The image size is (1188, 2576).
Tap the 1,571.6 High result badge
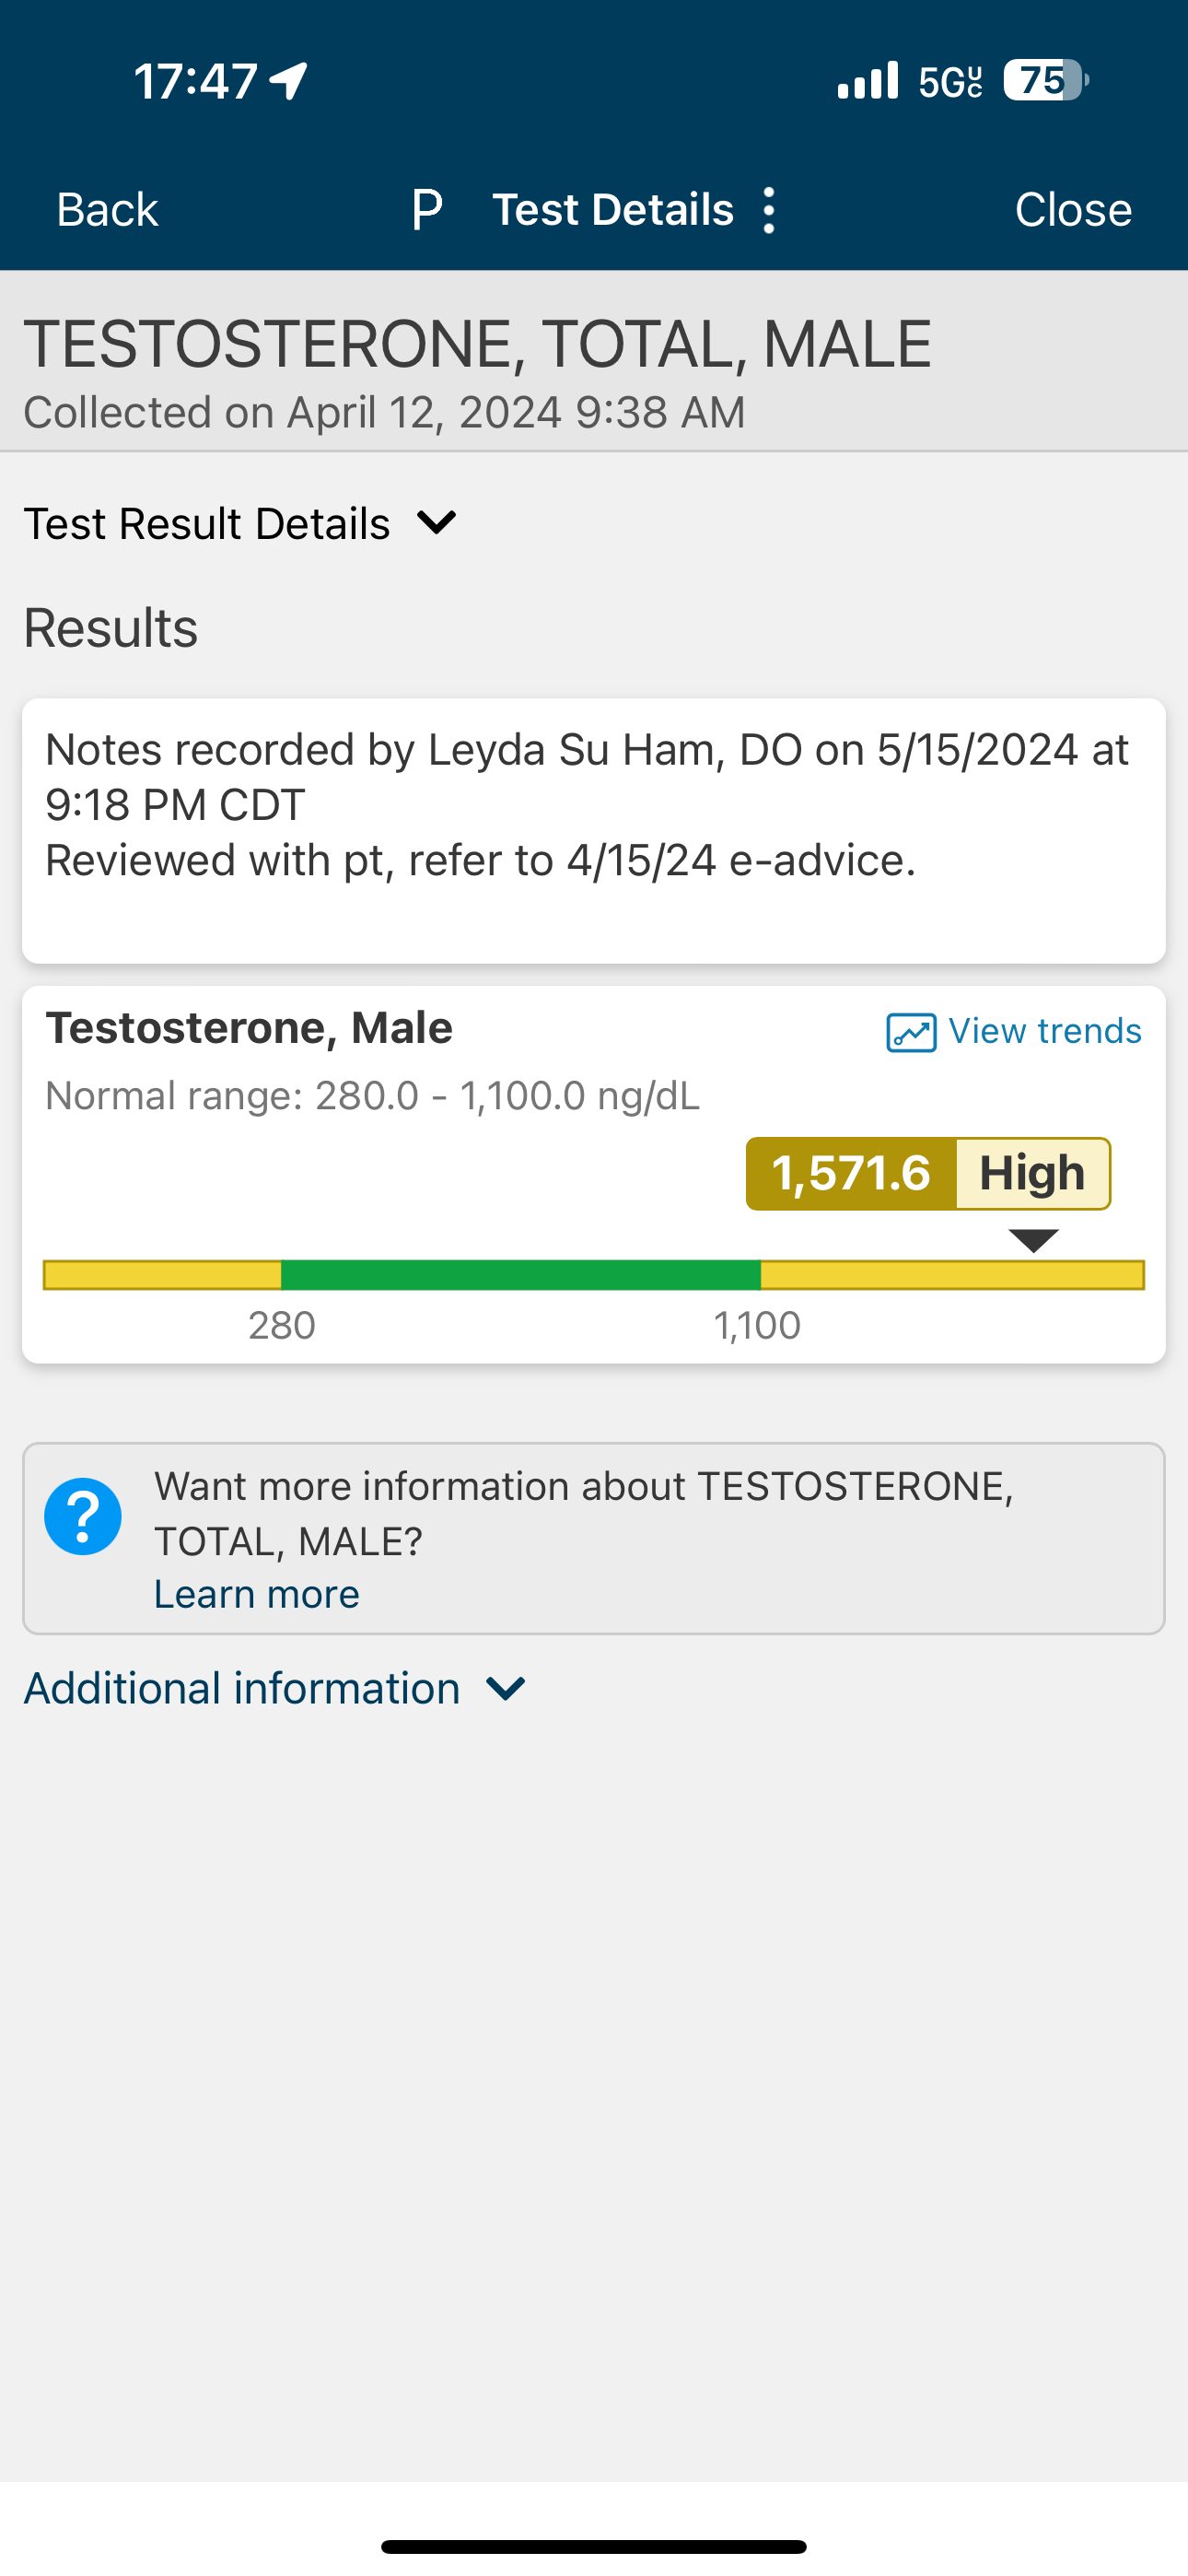[928, 1174]
